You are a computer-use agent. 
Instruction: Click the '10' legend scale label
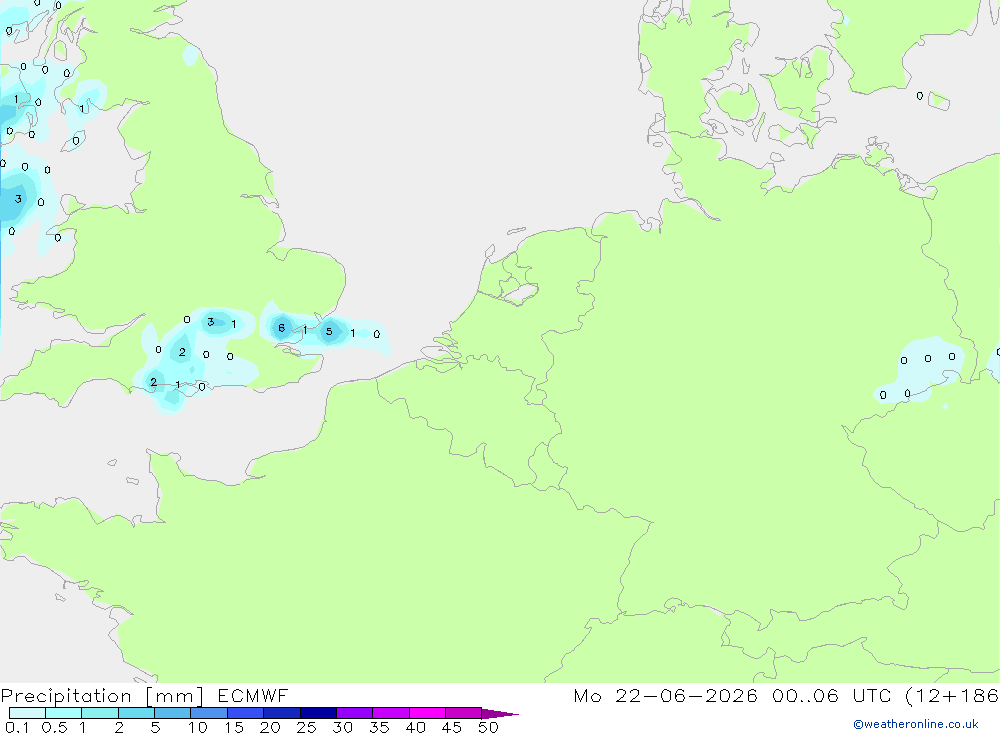click(x=198, y=727)
